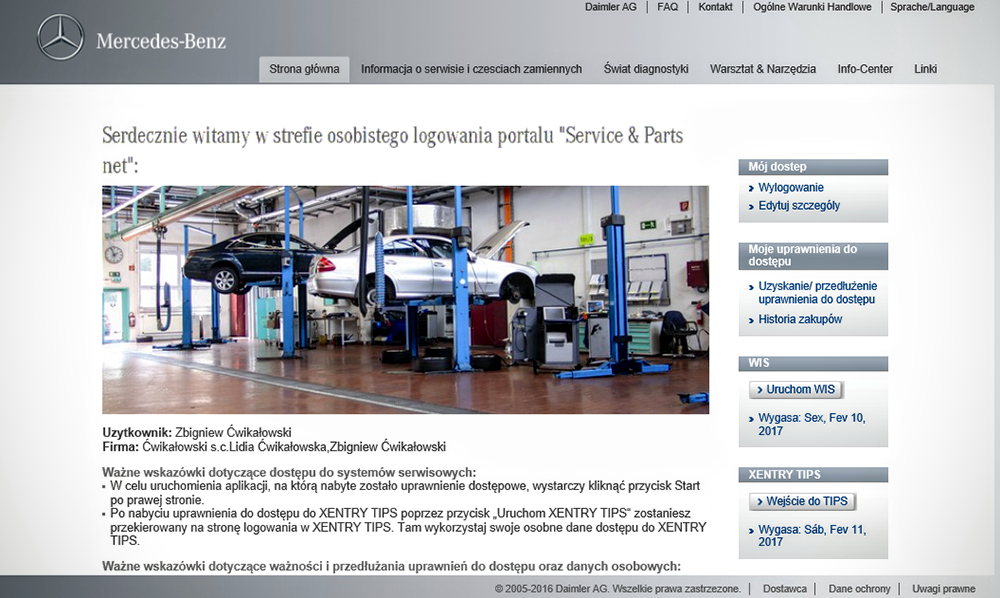This screenshot has width=1000, height=598.
Task: Launch WIS with Uruchom WIS button
Action: 796,390
